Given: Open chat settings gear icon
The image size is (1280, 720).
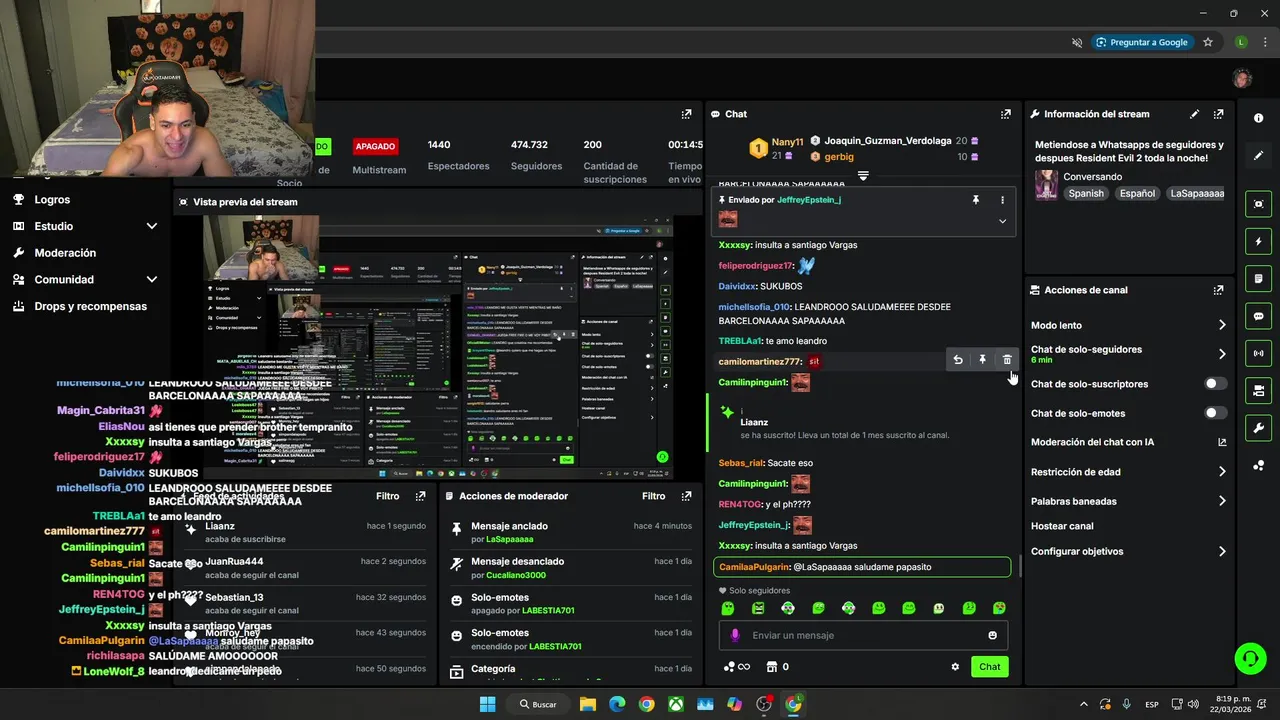Looking at the screenshot, I should [955, 667].
